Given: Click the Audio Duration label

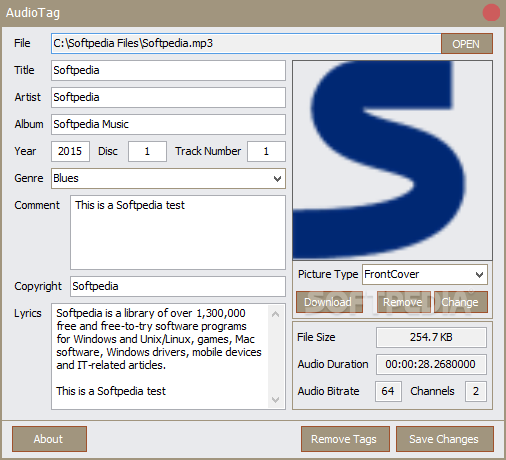Looking at the screenshot, I should click(x=333, y=364).
